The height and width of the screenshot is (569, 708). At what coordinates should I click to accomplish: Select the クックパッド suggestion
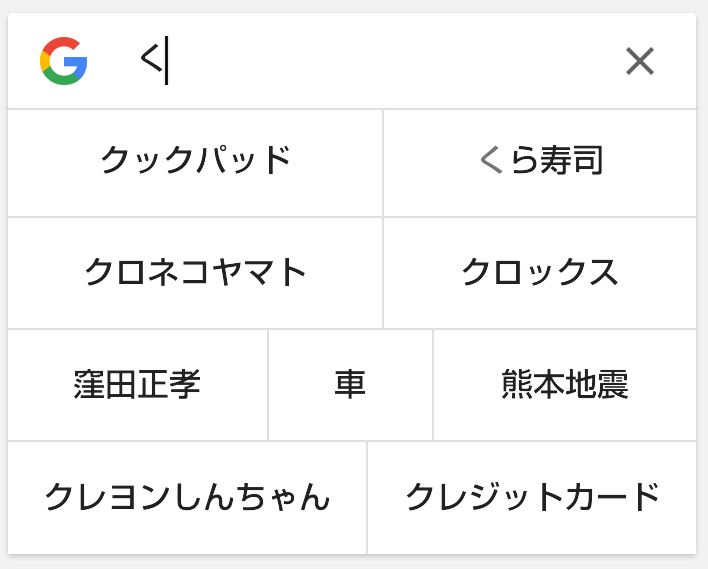click(x=195, y=163)
